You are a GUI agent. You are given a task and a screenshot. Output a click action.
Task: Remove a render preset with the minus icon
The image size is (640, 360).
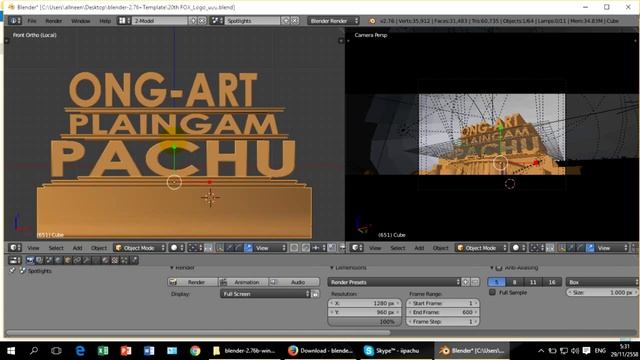(475, 282)
